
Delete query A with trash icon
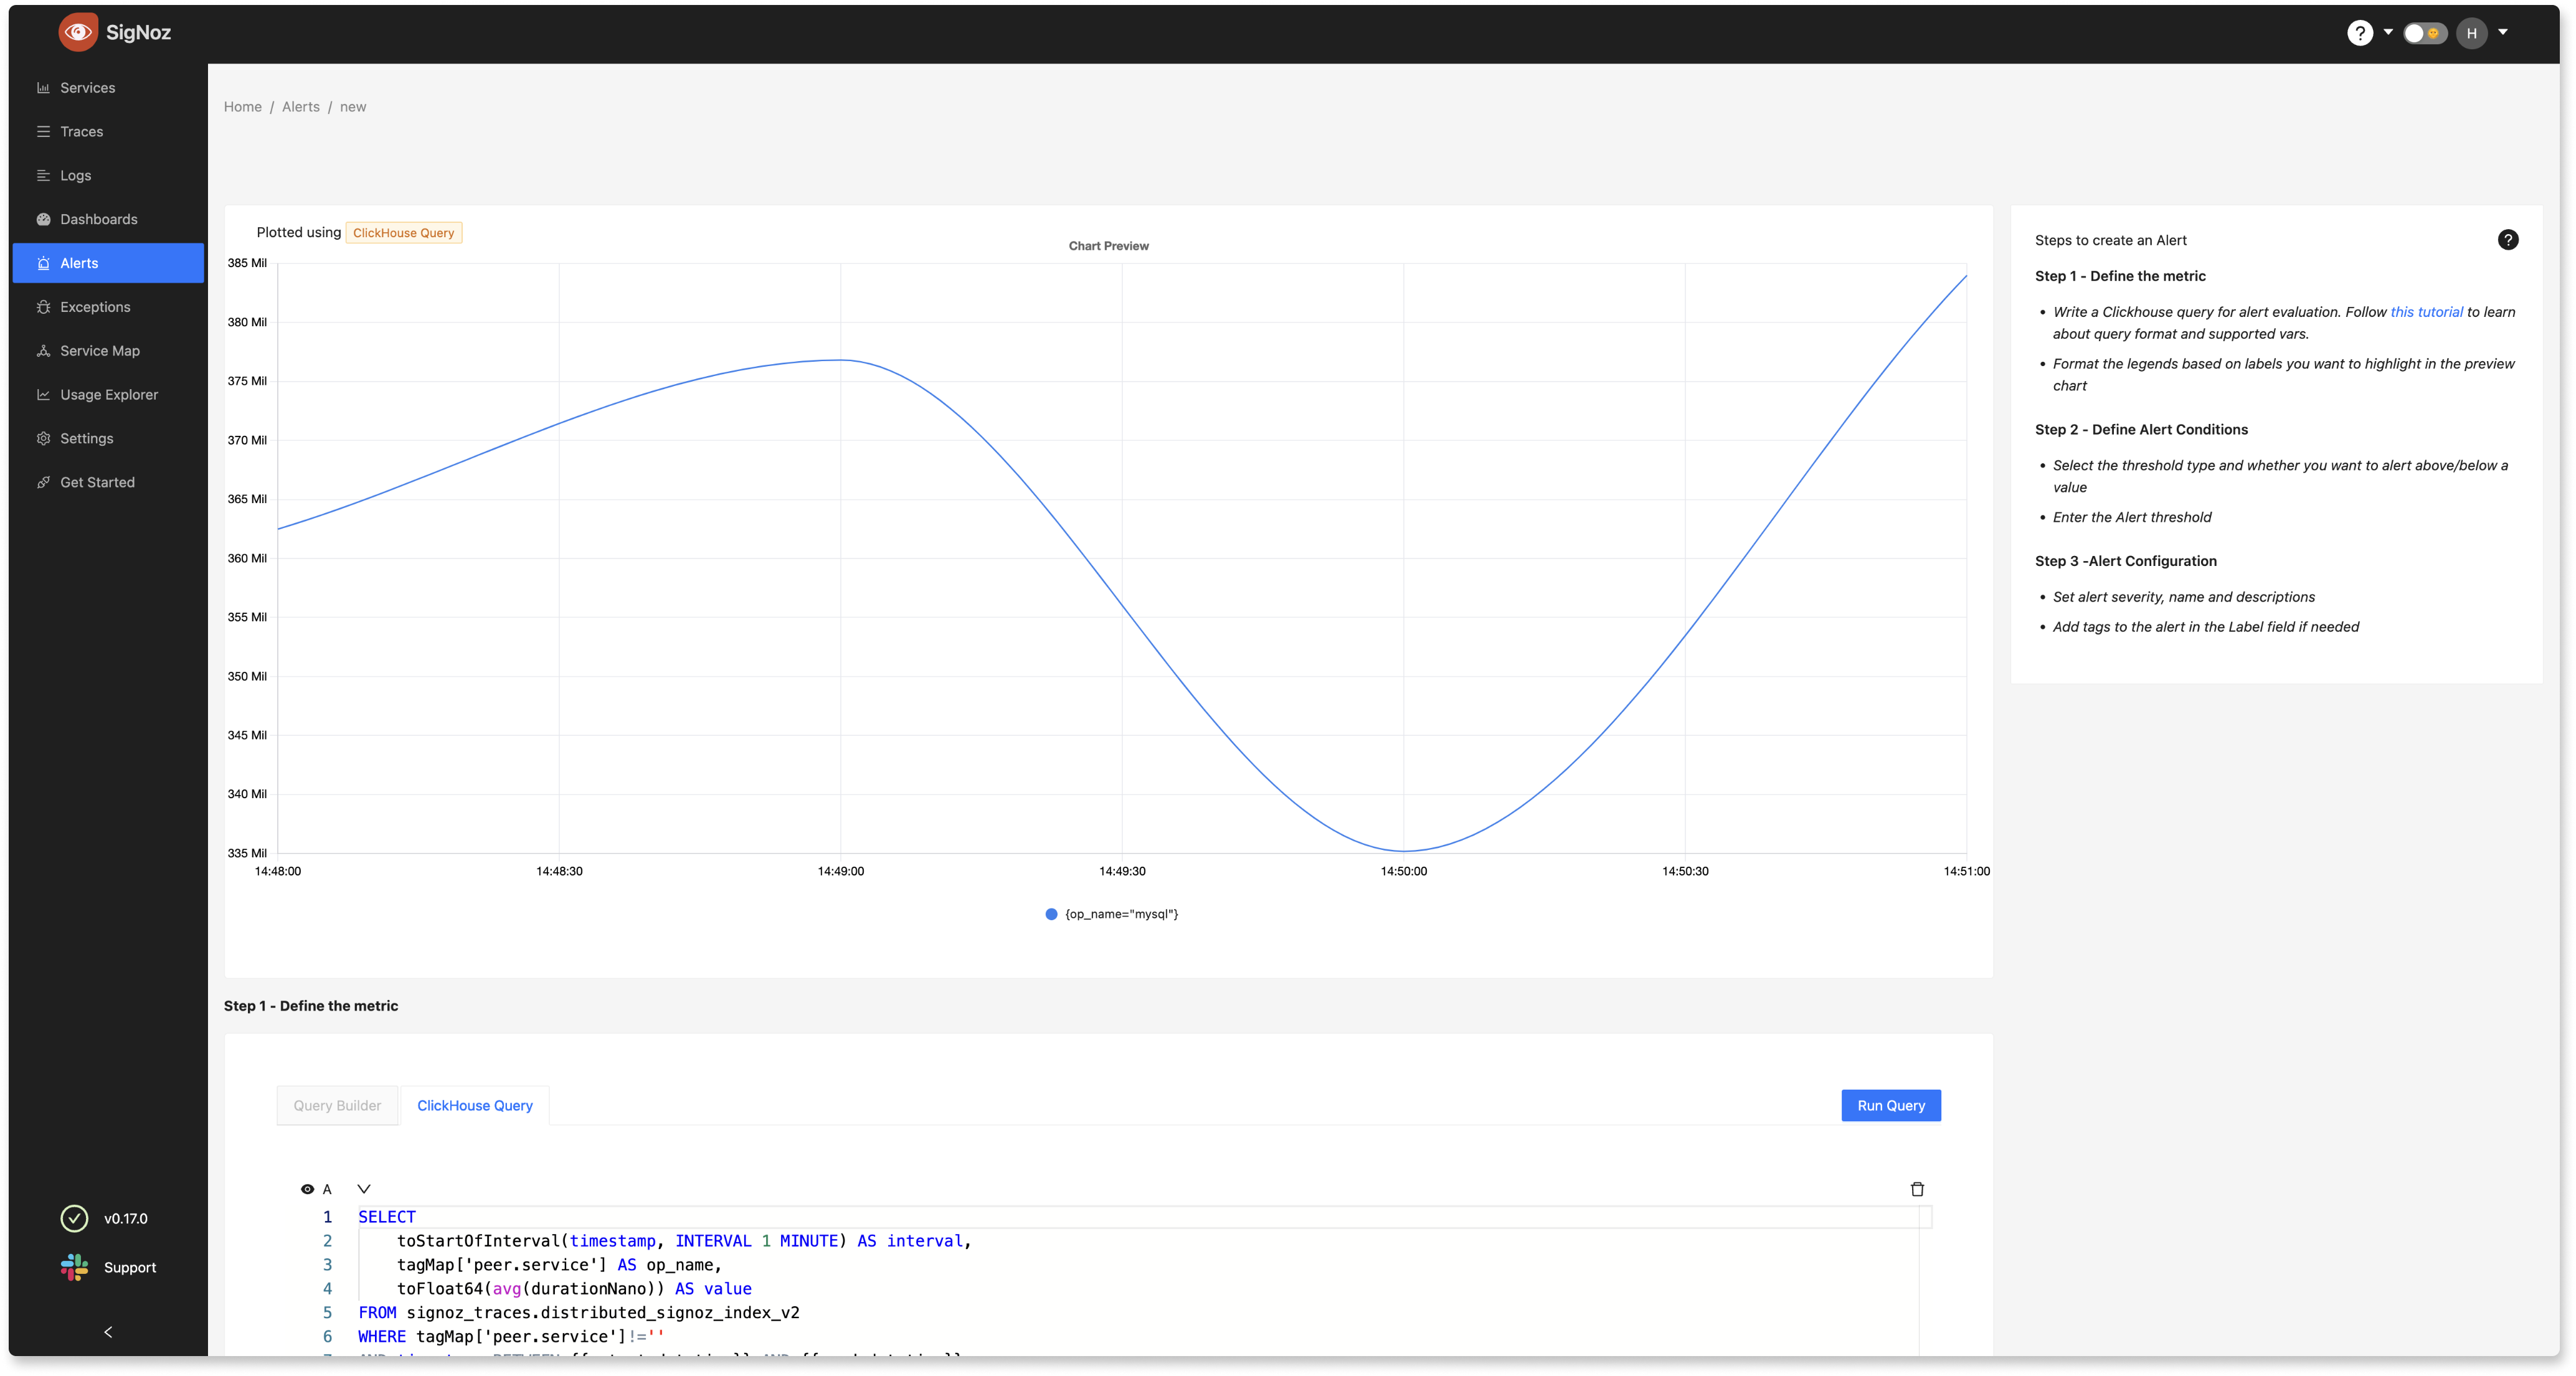pos(1917,1189)
